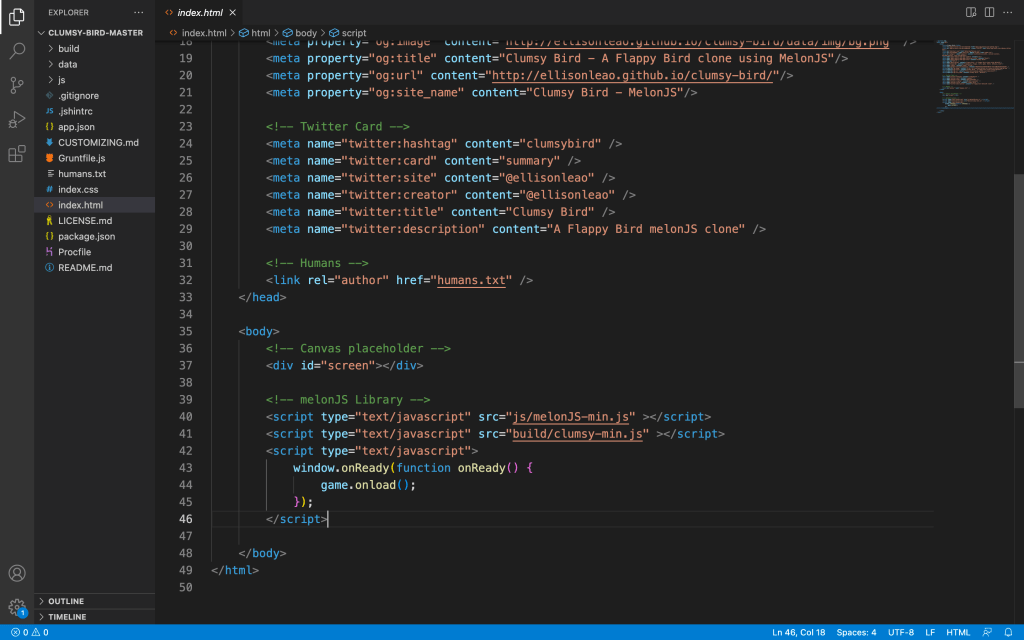
Task: Expand the data folder
Action: pos(67,64)
